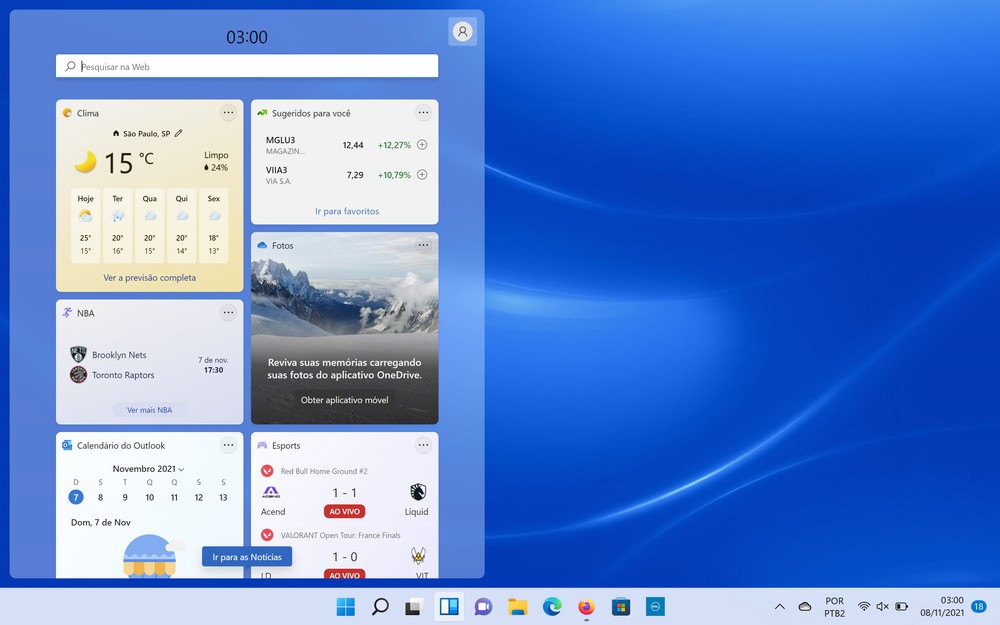Open the Clima widget options menu
Screen dimensions: 1000x625
tap(228, 113)
